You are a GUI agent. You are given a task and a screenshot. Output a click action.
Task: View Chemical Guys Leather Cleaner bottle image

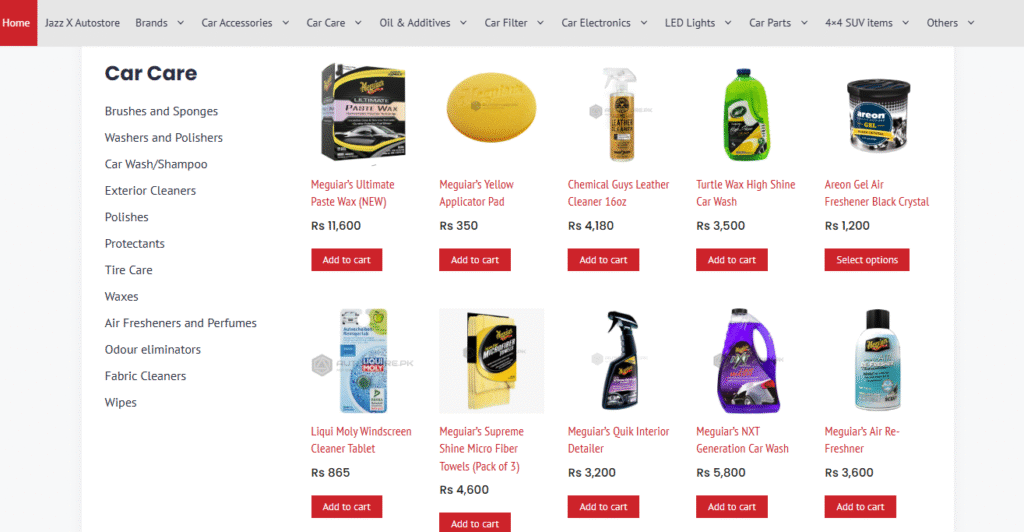620,114
